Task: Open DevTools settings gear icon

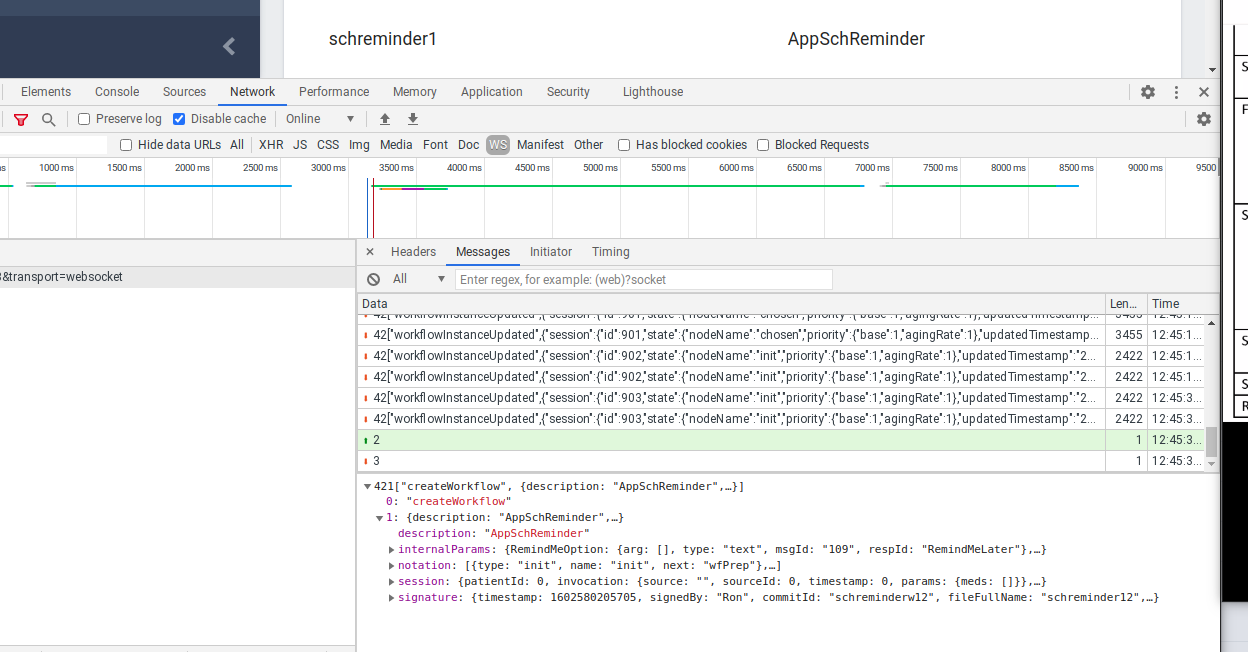Action: coord(1148,92)
